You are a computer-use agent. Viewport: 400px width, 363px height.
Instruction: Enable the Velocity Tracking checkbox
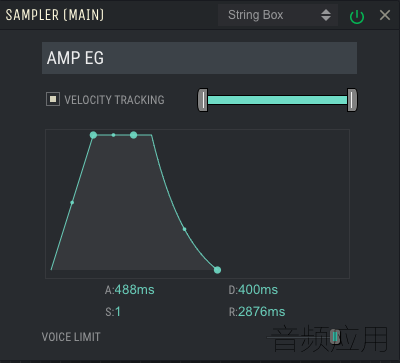point(53,99)
